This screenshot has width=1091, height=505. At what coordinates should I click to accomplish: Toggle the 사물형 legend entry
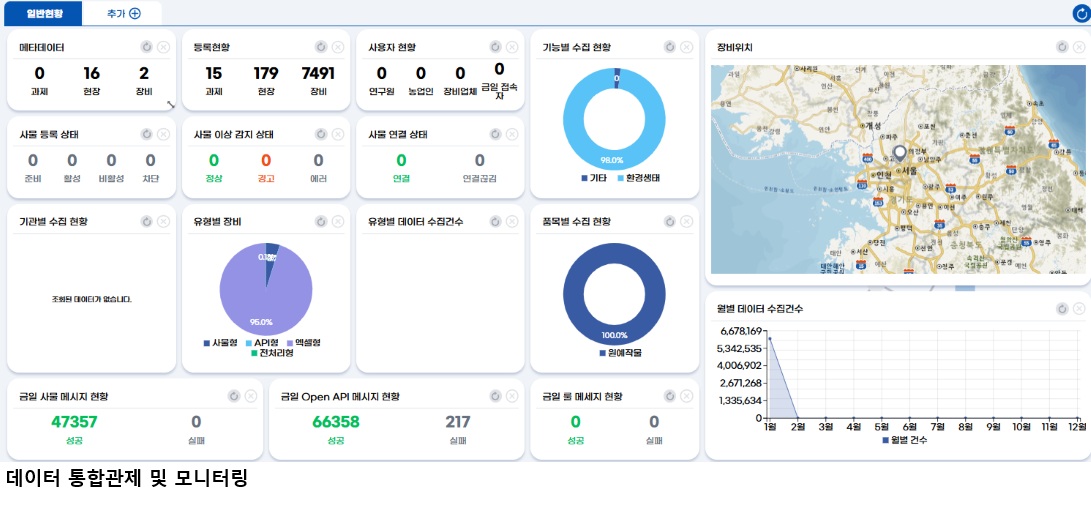(223, 343)
